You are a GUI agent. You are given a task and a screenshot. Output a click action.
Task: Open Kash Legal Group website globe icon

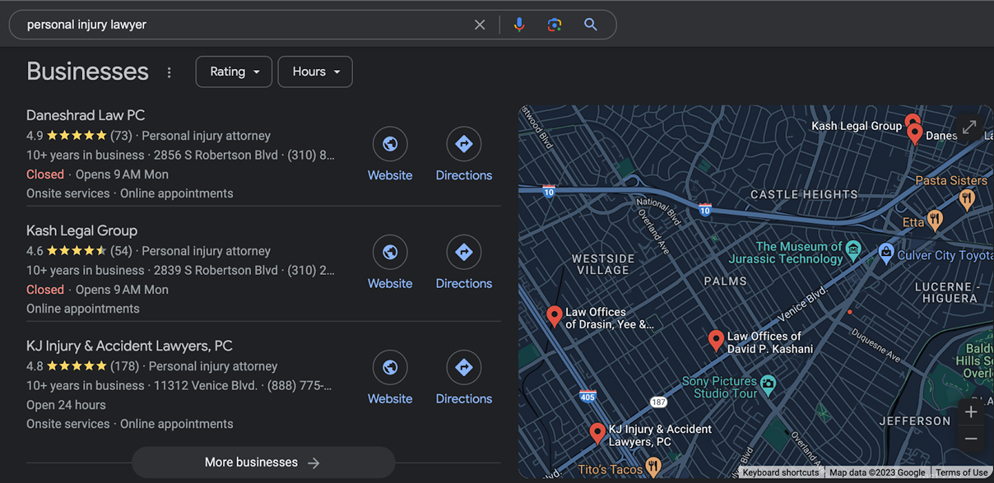390,252
